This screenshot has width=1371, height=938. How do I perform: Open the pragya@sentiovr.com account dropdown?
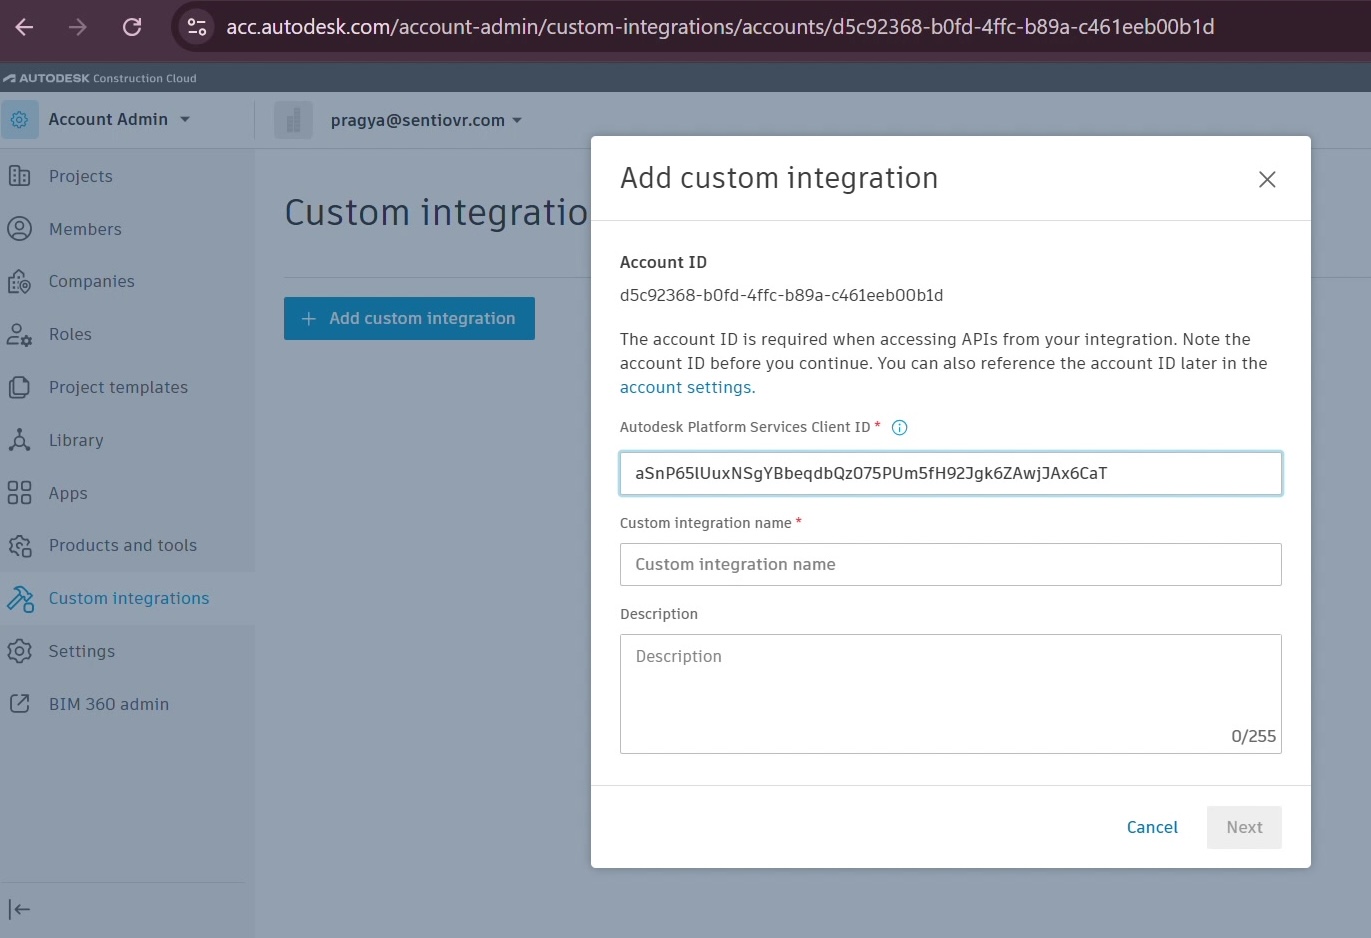[x=427, y=120]
